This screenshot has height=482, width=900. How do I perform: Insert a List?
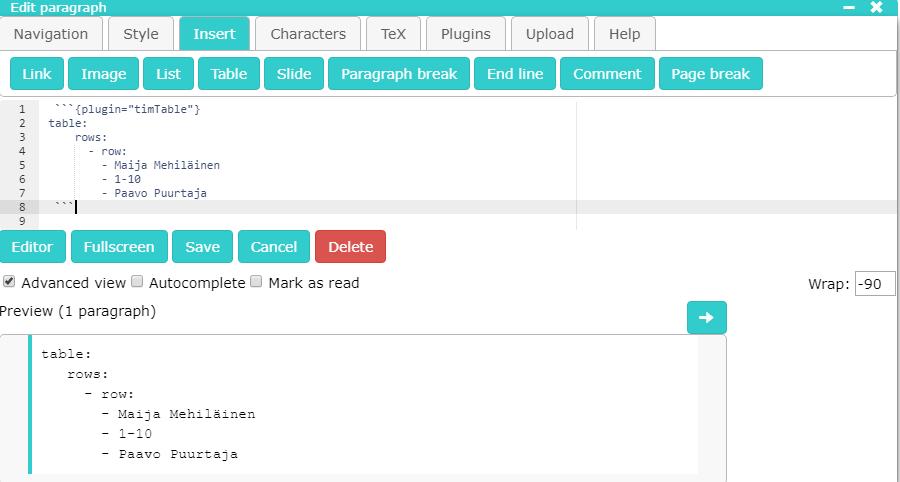(168, 73)
